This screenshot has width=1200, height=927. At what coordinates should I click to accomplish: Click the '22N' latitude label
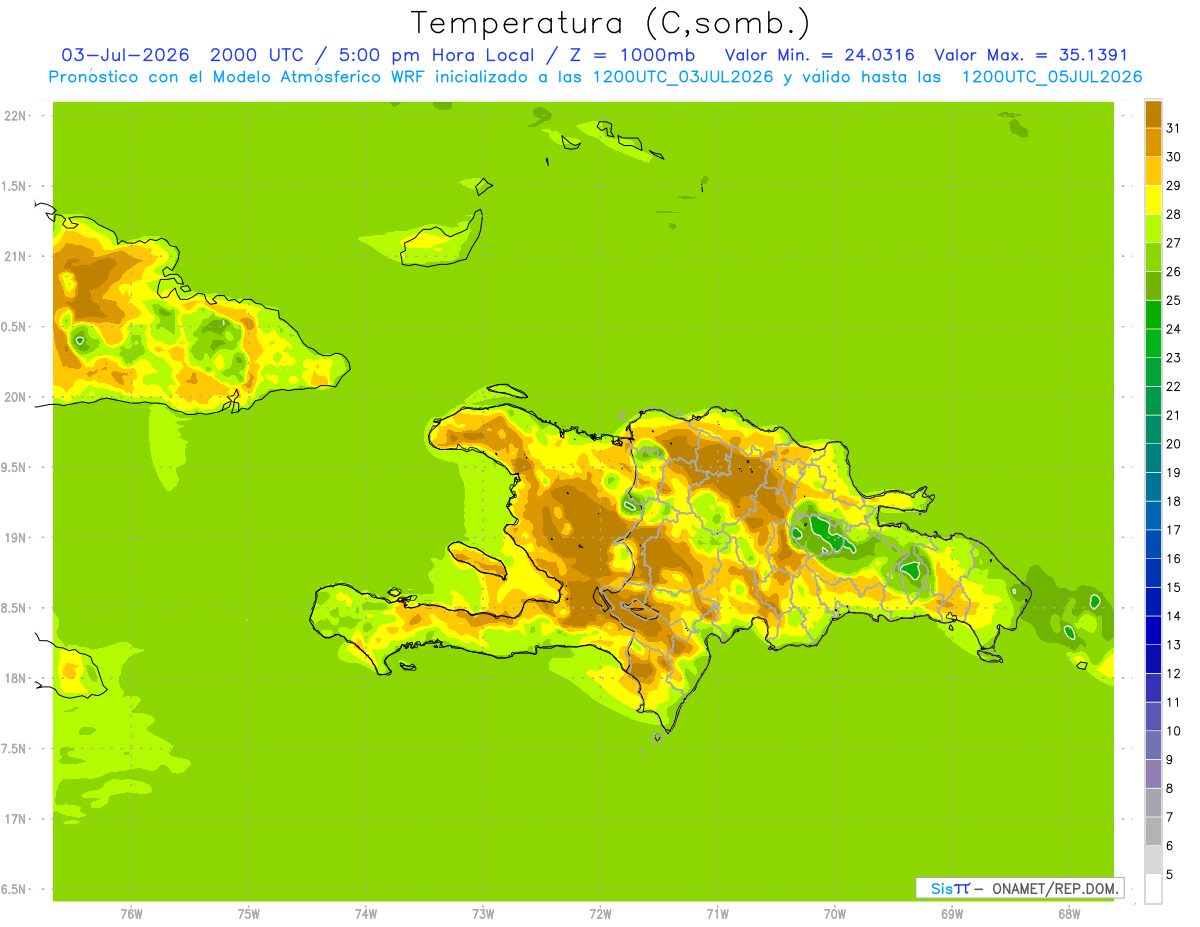15,116
